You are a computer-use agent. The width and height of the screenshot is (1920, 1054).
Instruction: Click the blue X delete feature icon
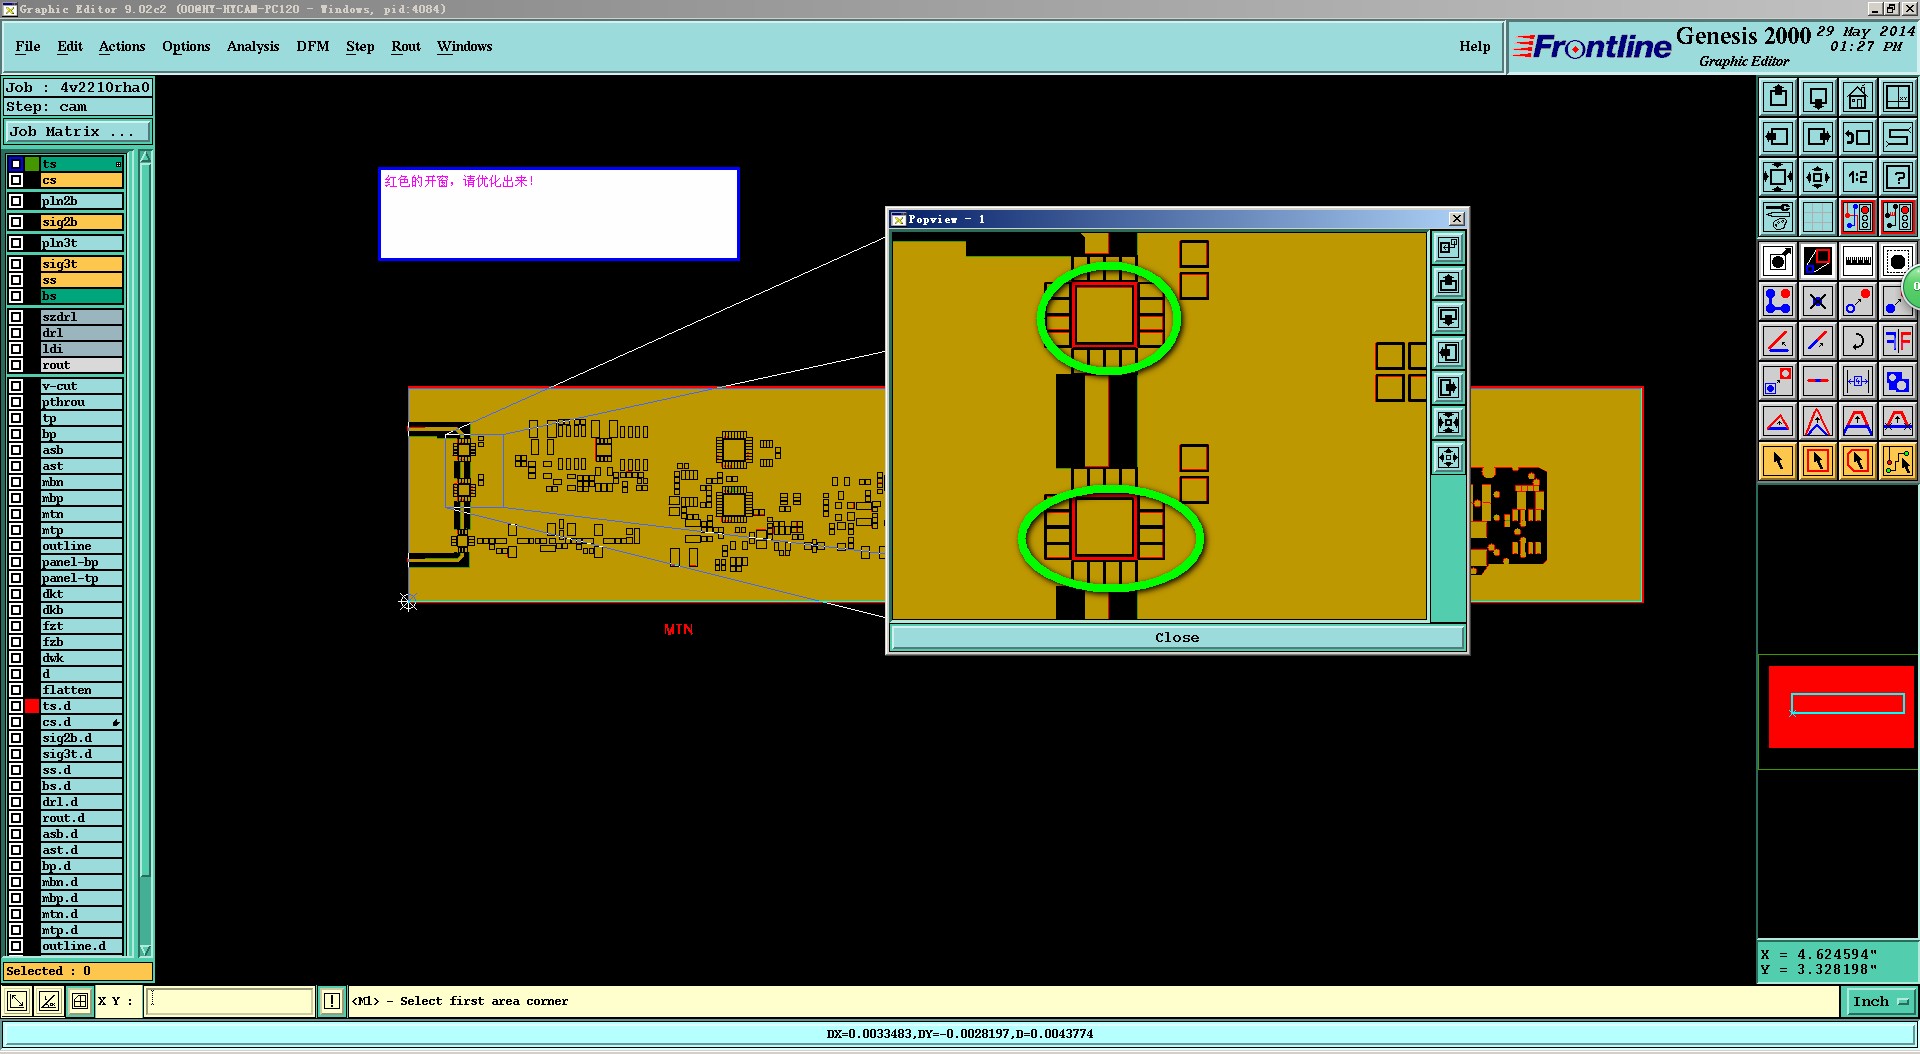[x=1818, y=301]
